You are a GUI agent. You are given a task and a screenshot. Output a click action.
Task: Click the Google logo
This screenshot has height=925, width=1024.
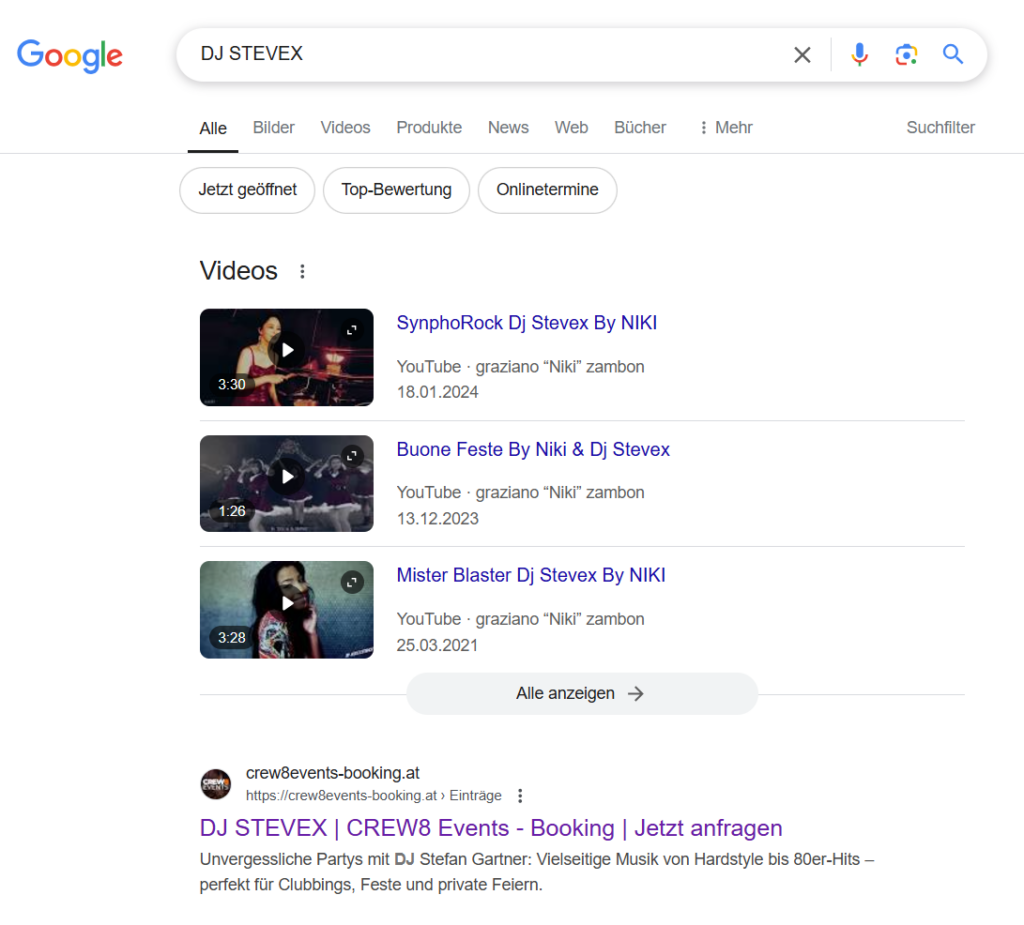(70, 55)
